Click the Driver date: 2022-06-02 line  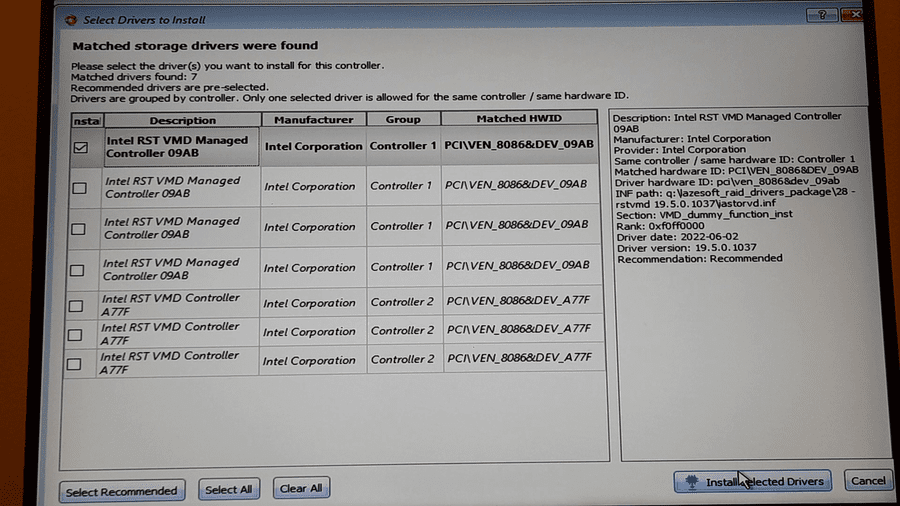tap(677, 237)
